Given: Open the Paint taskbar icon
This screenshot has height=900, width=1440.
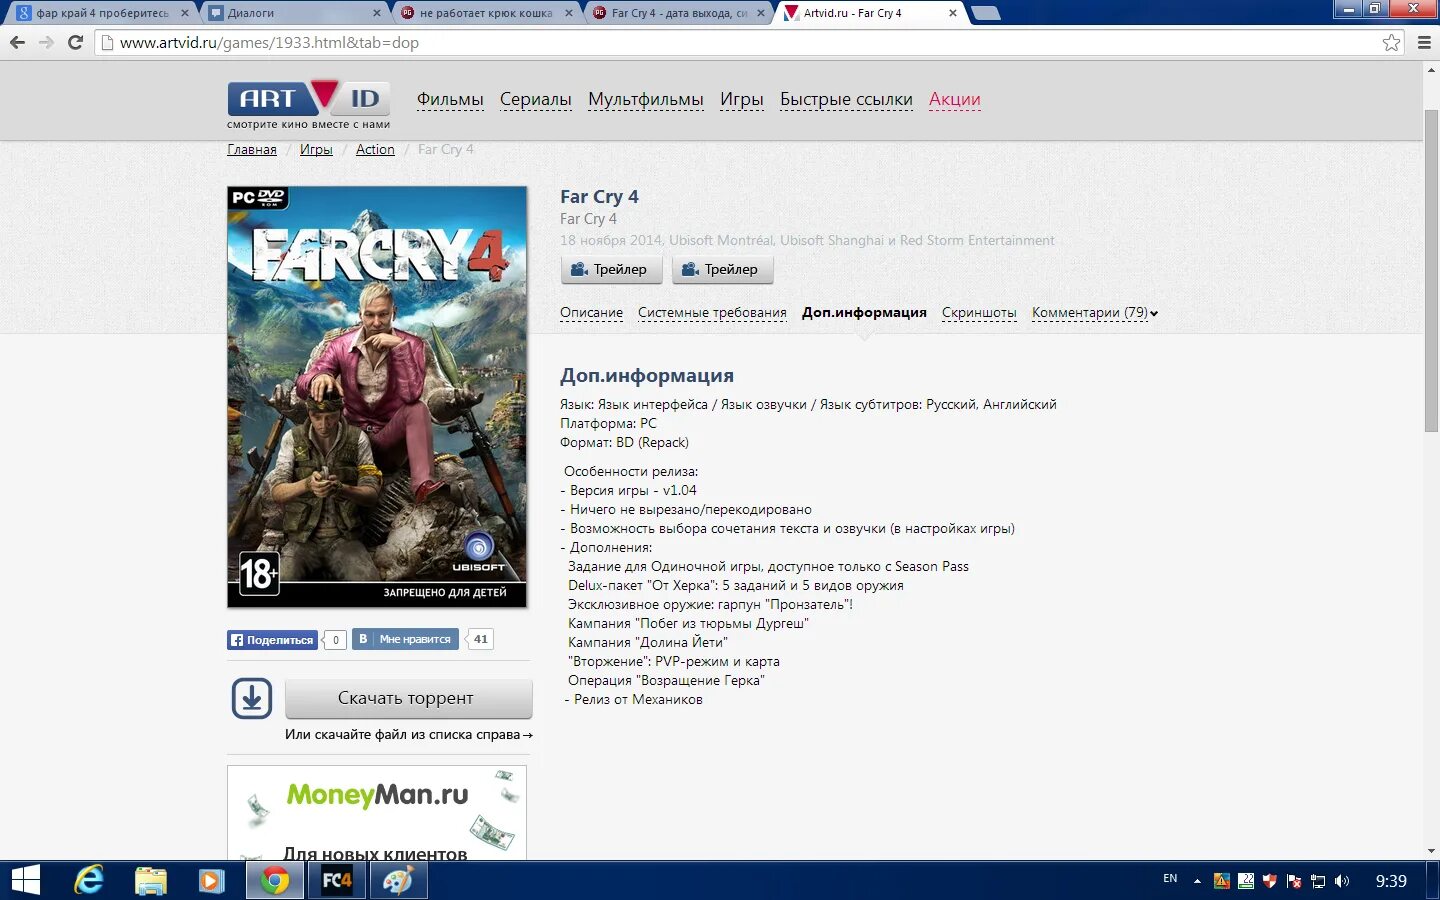Looking at the screenshot, I should click(x=398, y=880).
